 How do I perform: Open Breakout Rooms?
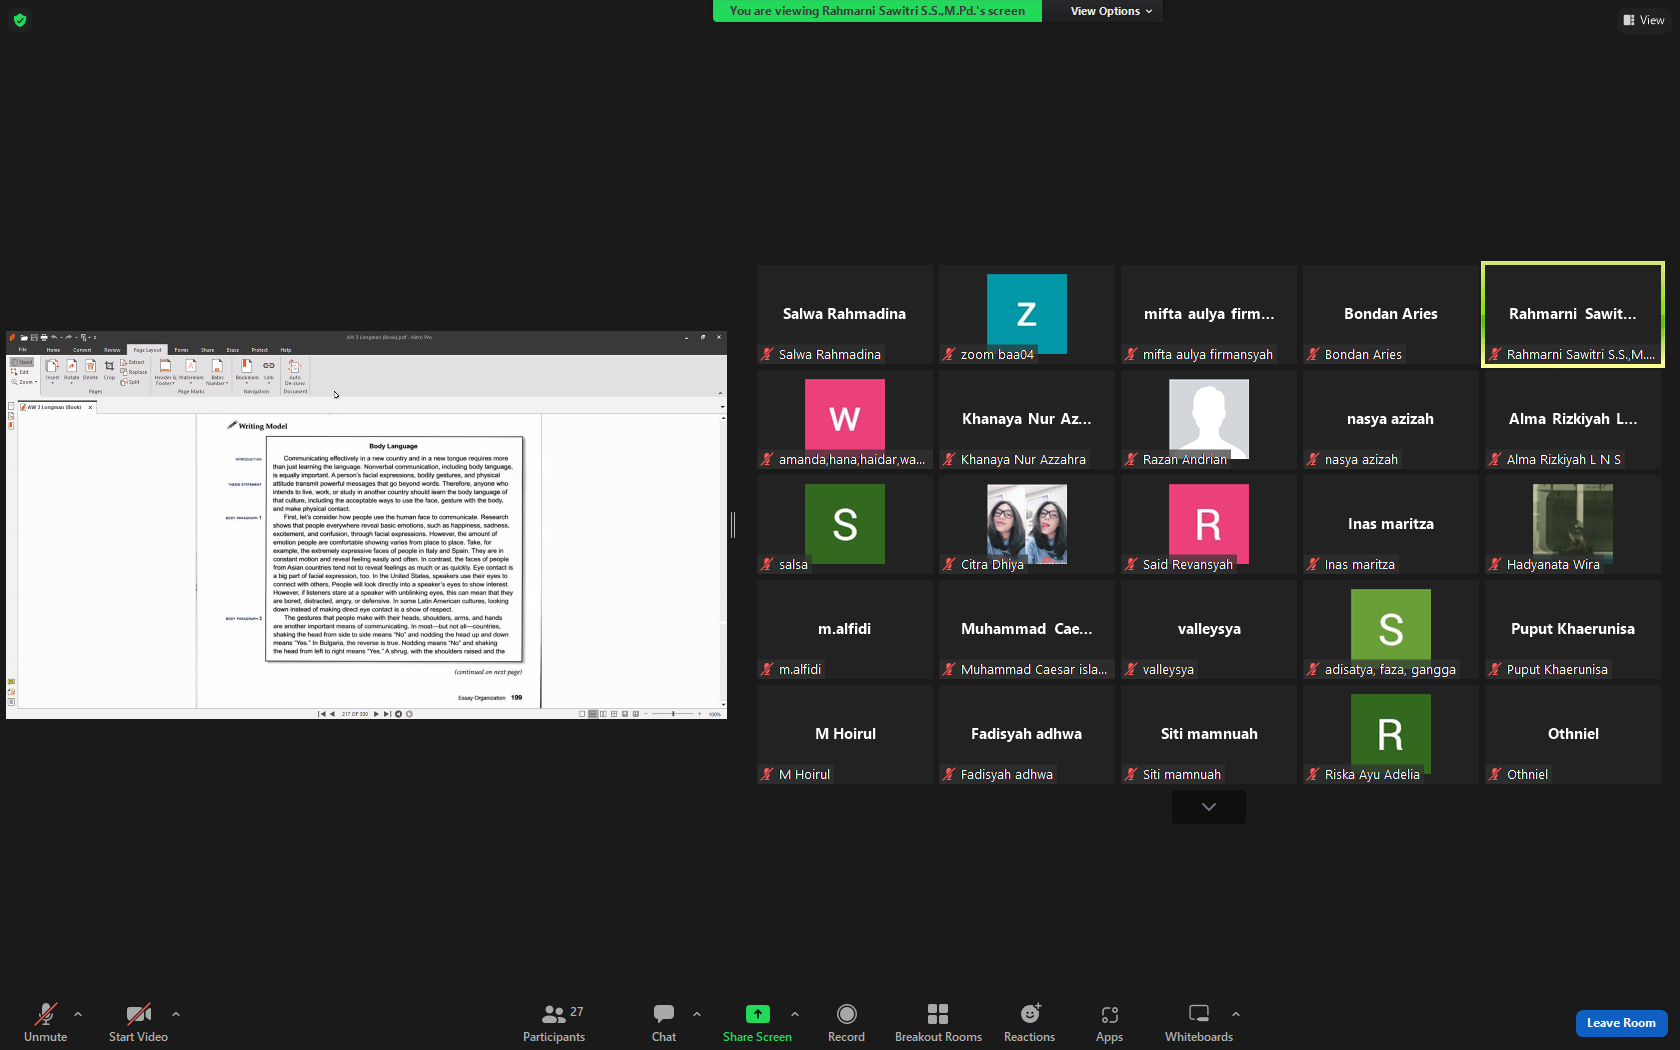pos(938,1024)
